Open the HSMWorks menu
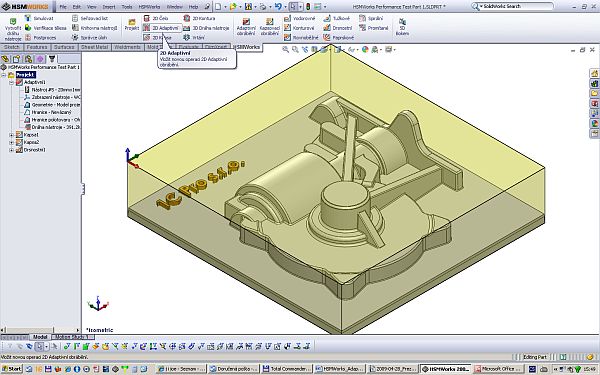The image size is (600, 375). click(x=149, y=7)
